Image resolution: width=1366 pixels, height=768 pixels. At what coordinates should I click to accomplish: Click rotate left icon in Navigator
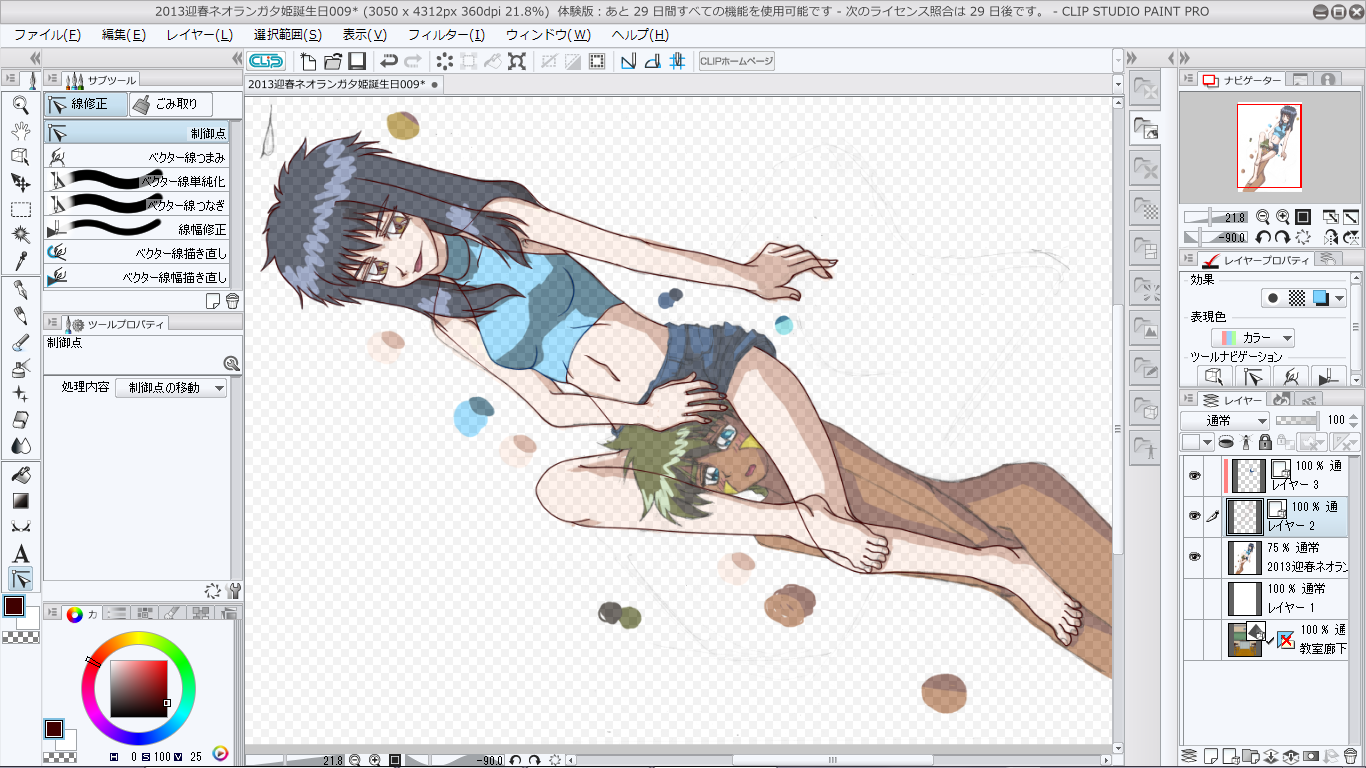tap(1264, 237)
